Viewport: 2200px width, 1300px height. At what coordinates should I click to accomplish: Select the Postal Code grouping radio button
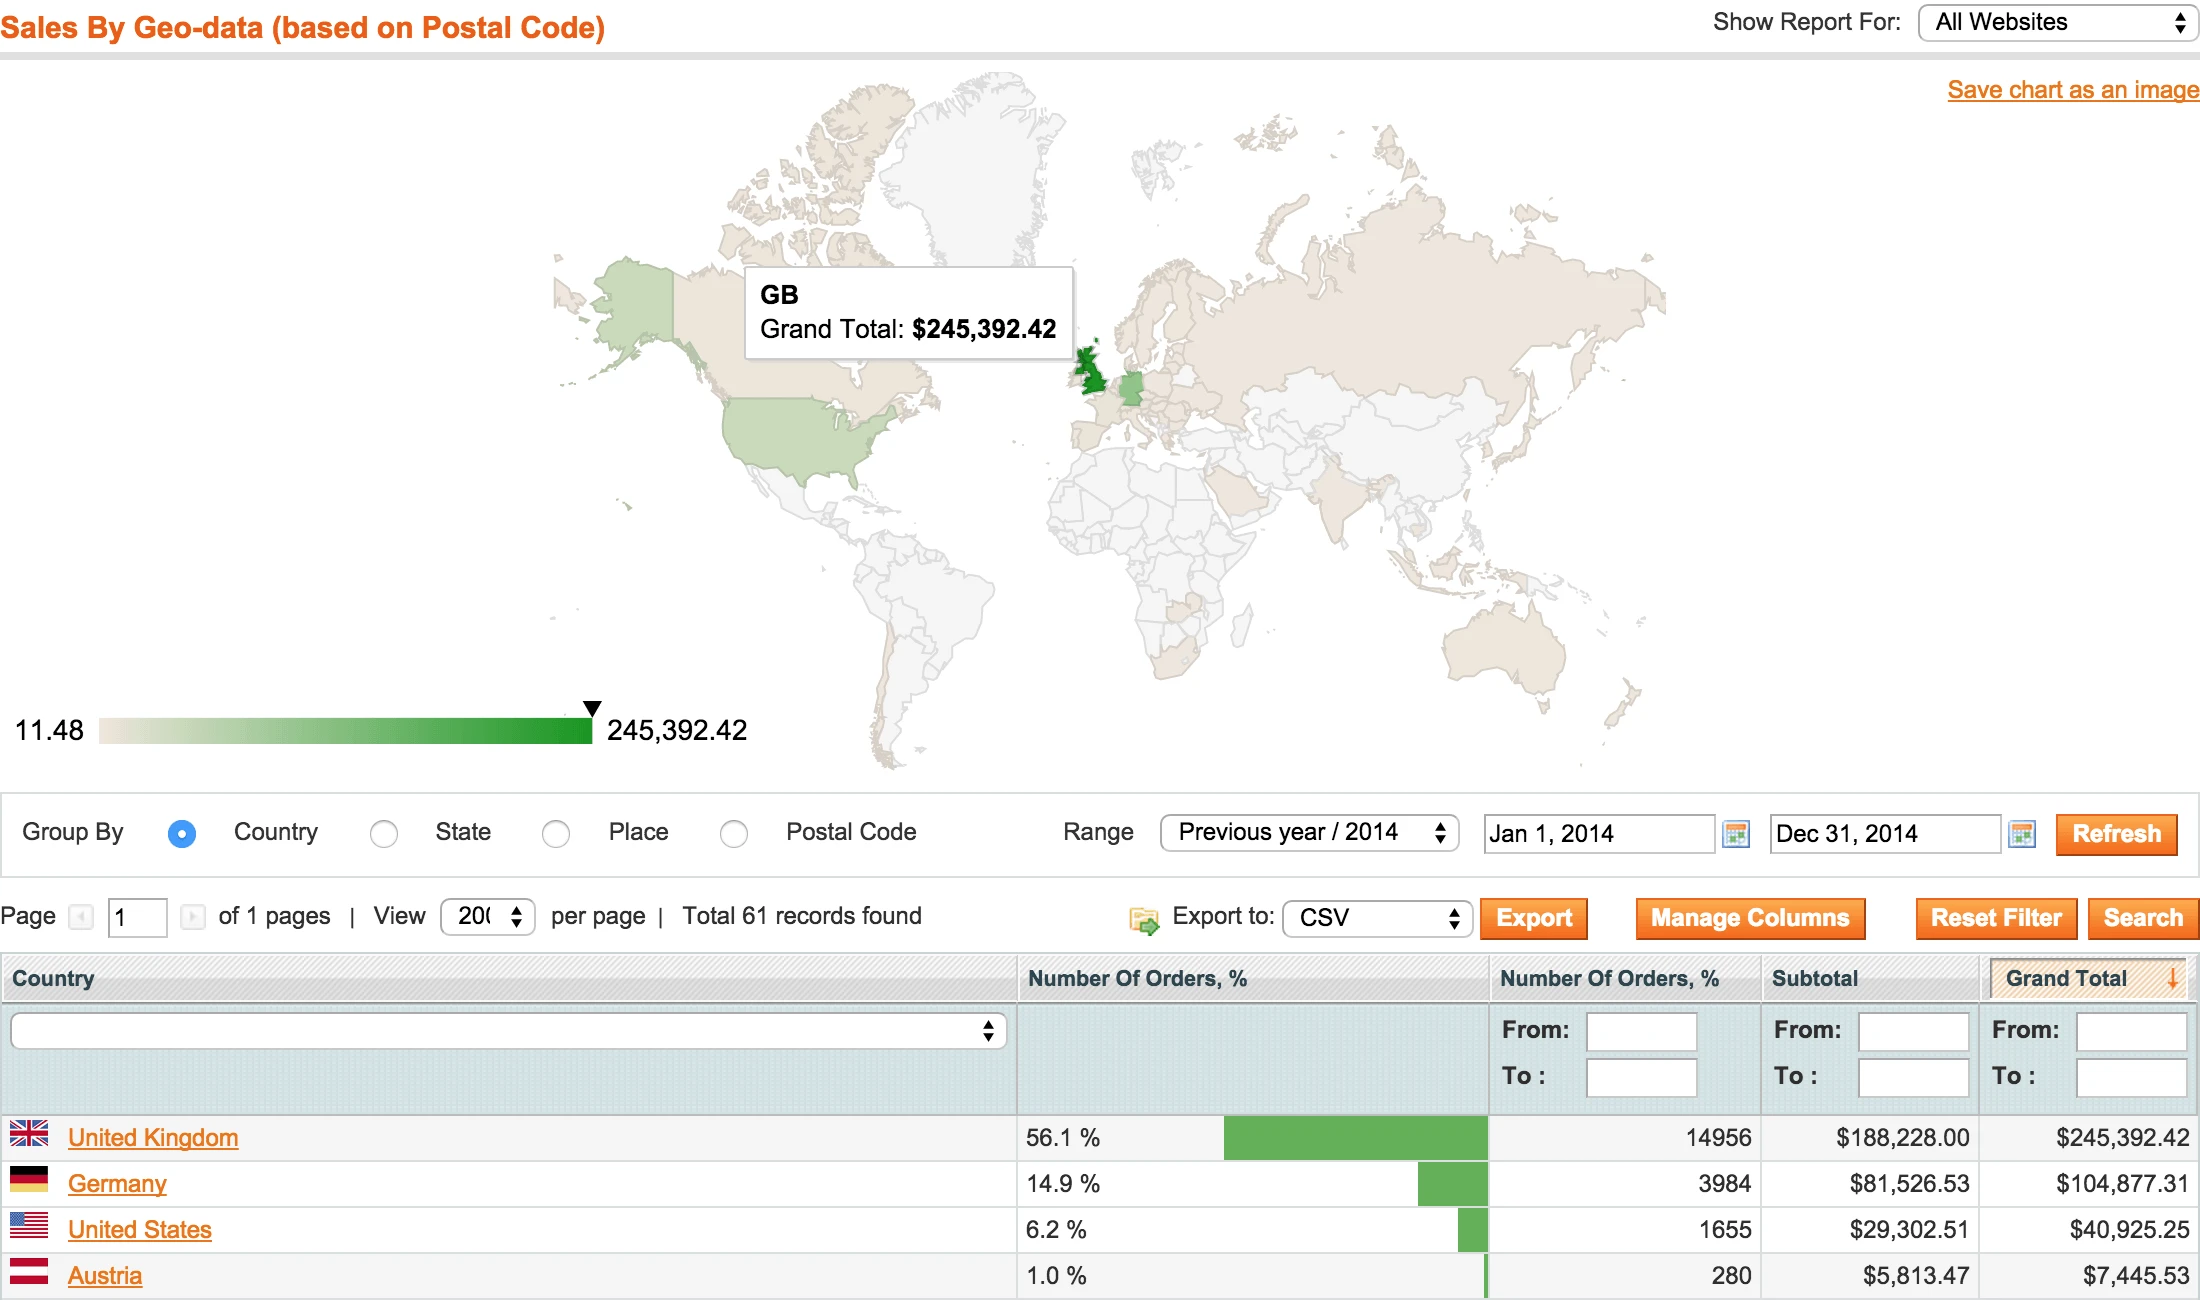735,833
